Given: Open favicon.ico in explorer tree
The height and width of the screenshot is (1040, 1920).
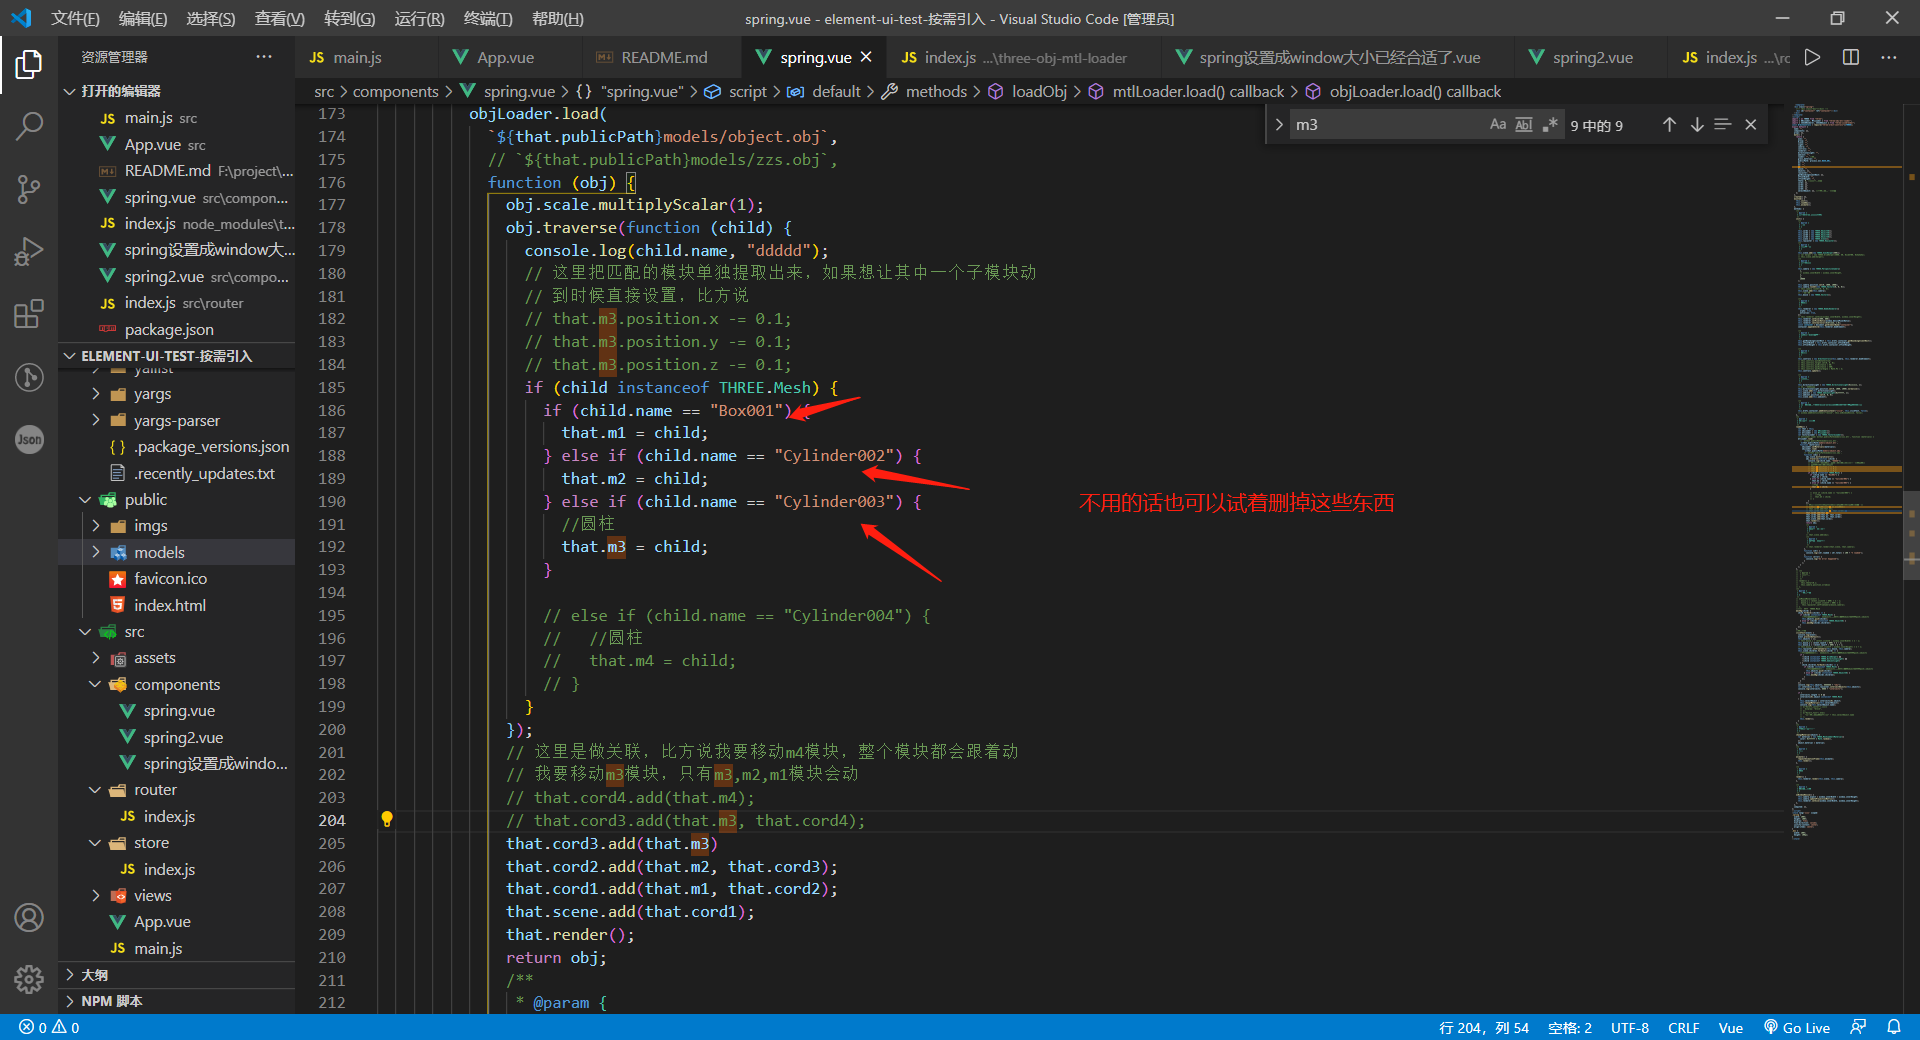Looking at the screenshot, I should click(171, 578).
